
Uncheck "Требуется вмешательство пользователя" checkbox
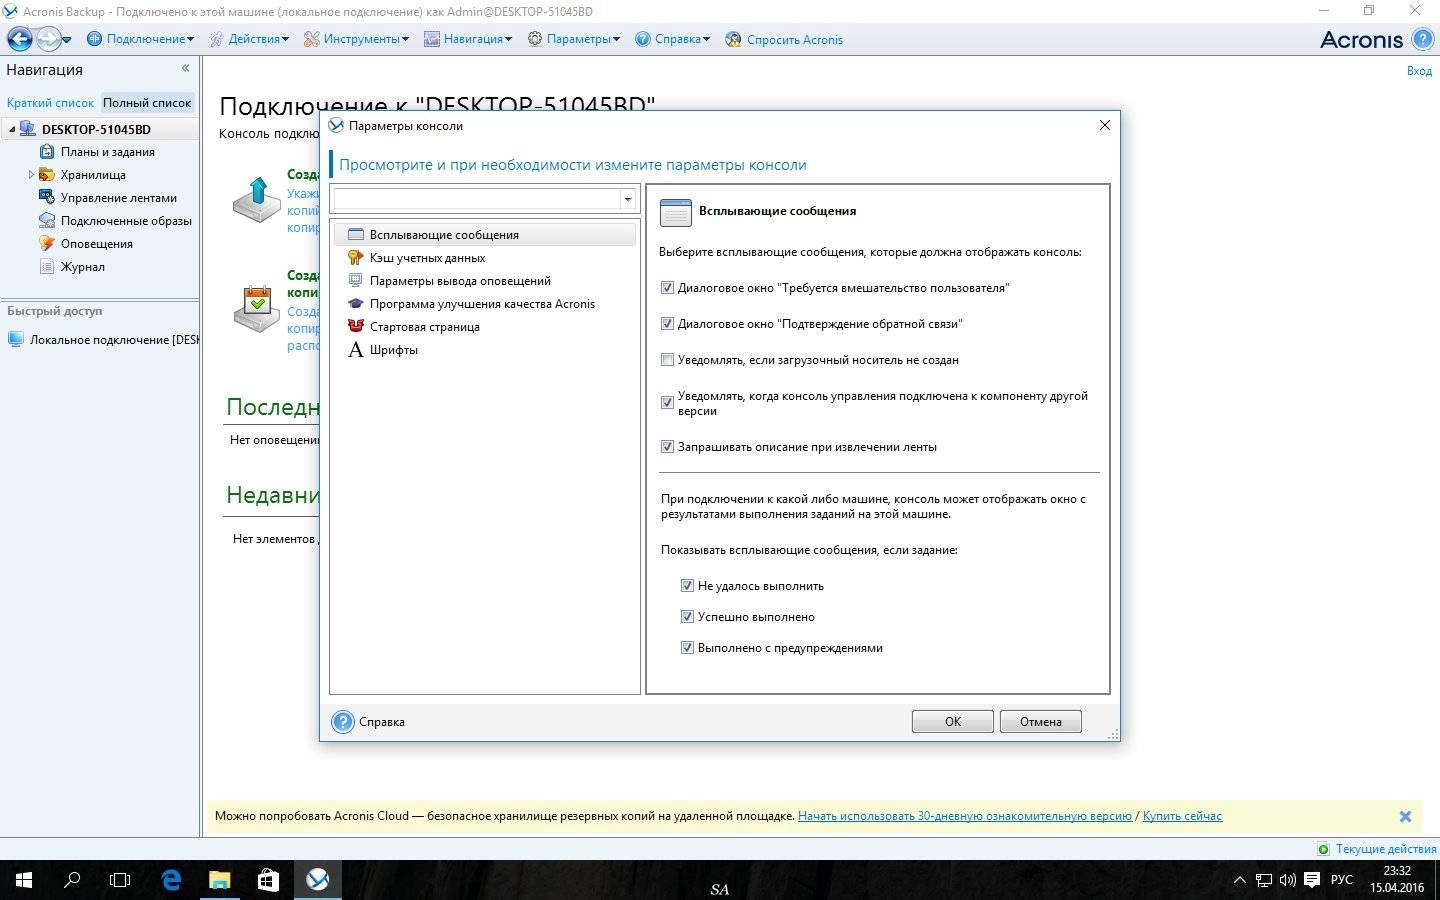click(667, 288)
